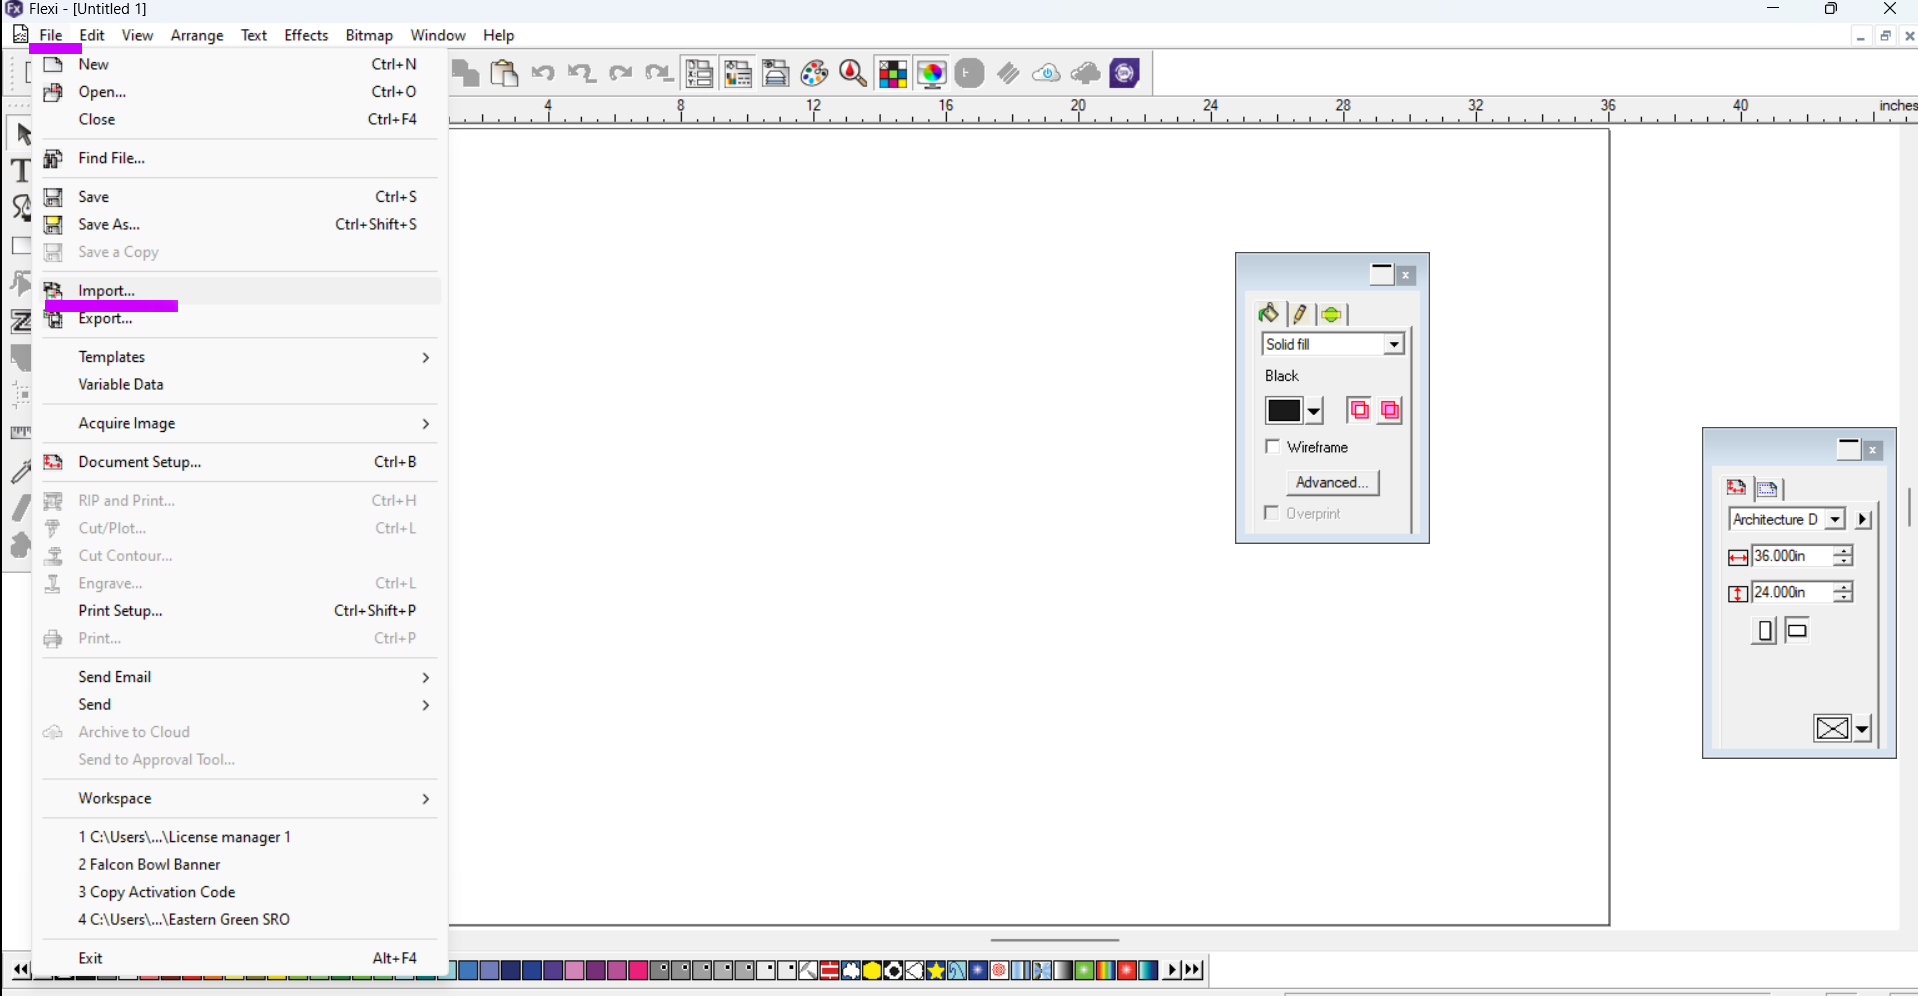The height and width of the screenshot is (996, 1918).
Task: Expand the Workspace submenu
Action: (x=238, y=799)
